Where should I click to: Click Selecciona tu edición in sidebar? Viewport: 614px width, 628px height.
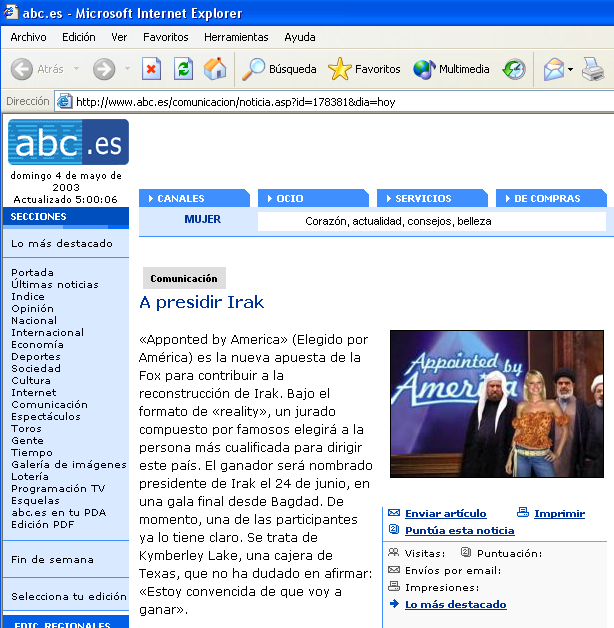(x=69, y=596)
